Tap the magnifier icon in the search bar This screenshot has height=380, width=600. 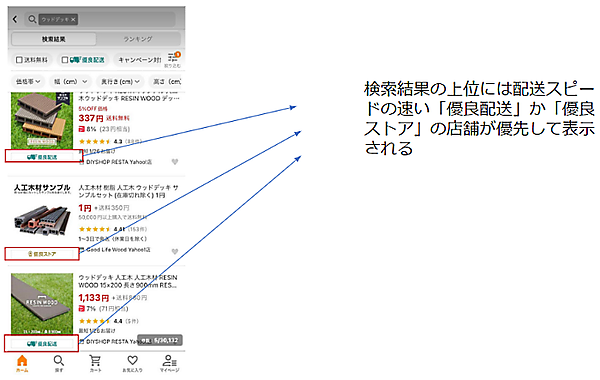(32, 19)
